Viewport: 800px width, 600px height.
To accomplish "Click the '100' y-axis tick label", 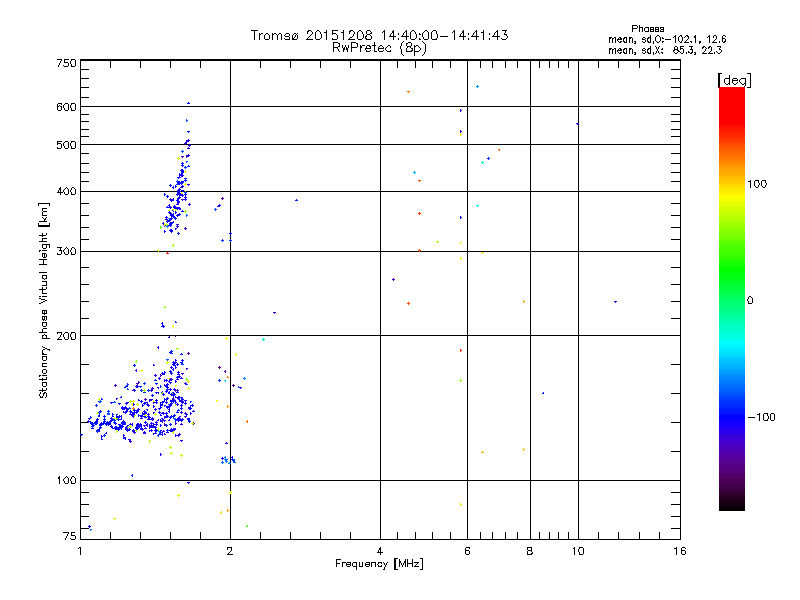I will (66, 481).
